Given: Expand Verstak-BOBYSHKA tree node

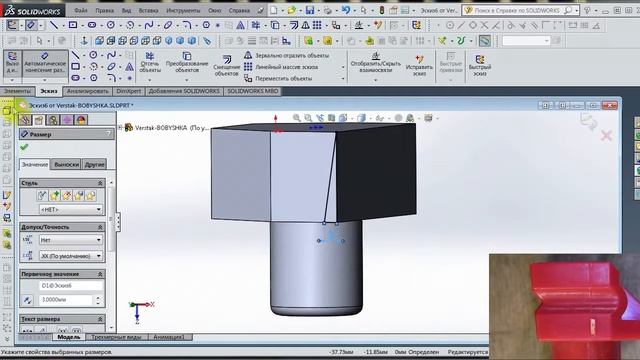Looking at the screenshot, I should [x=120, y=128].
